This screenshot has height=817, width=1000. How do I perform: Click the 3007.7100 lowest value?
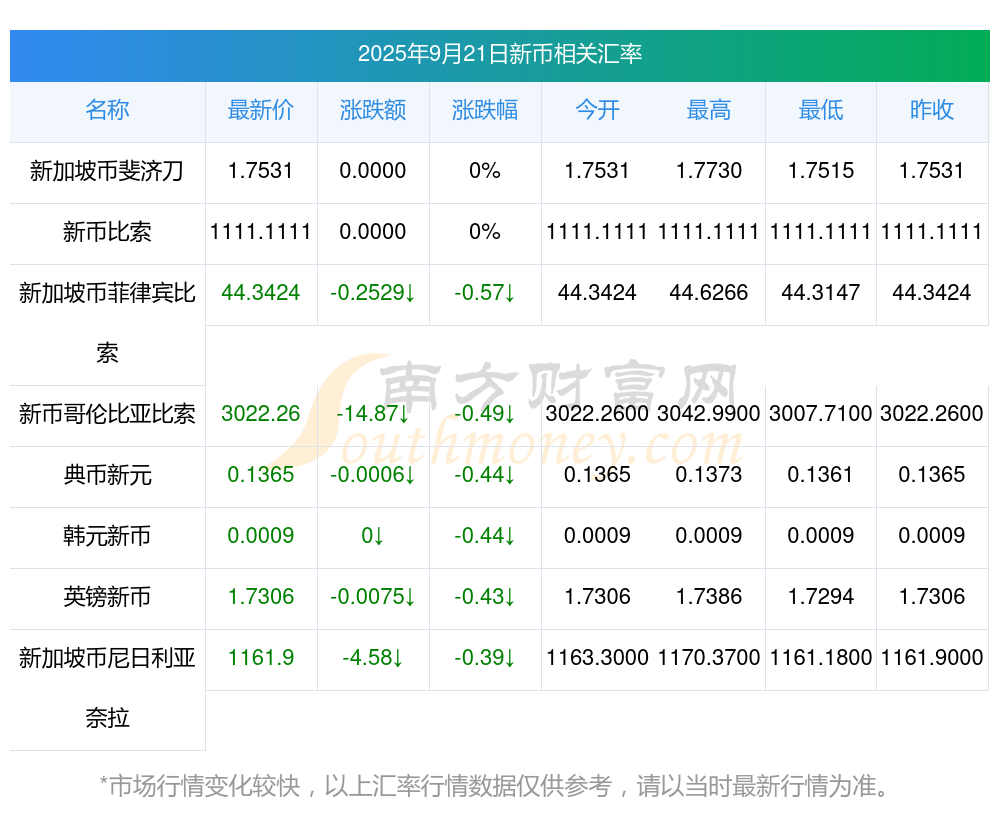pos(821,413)
